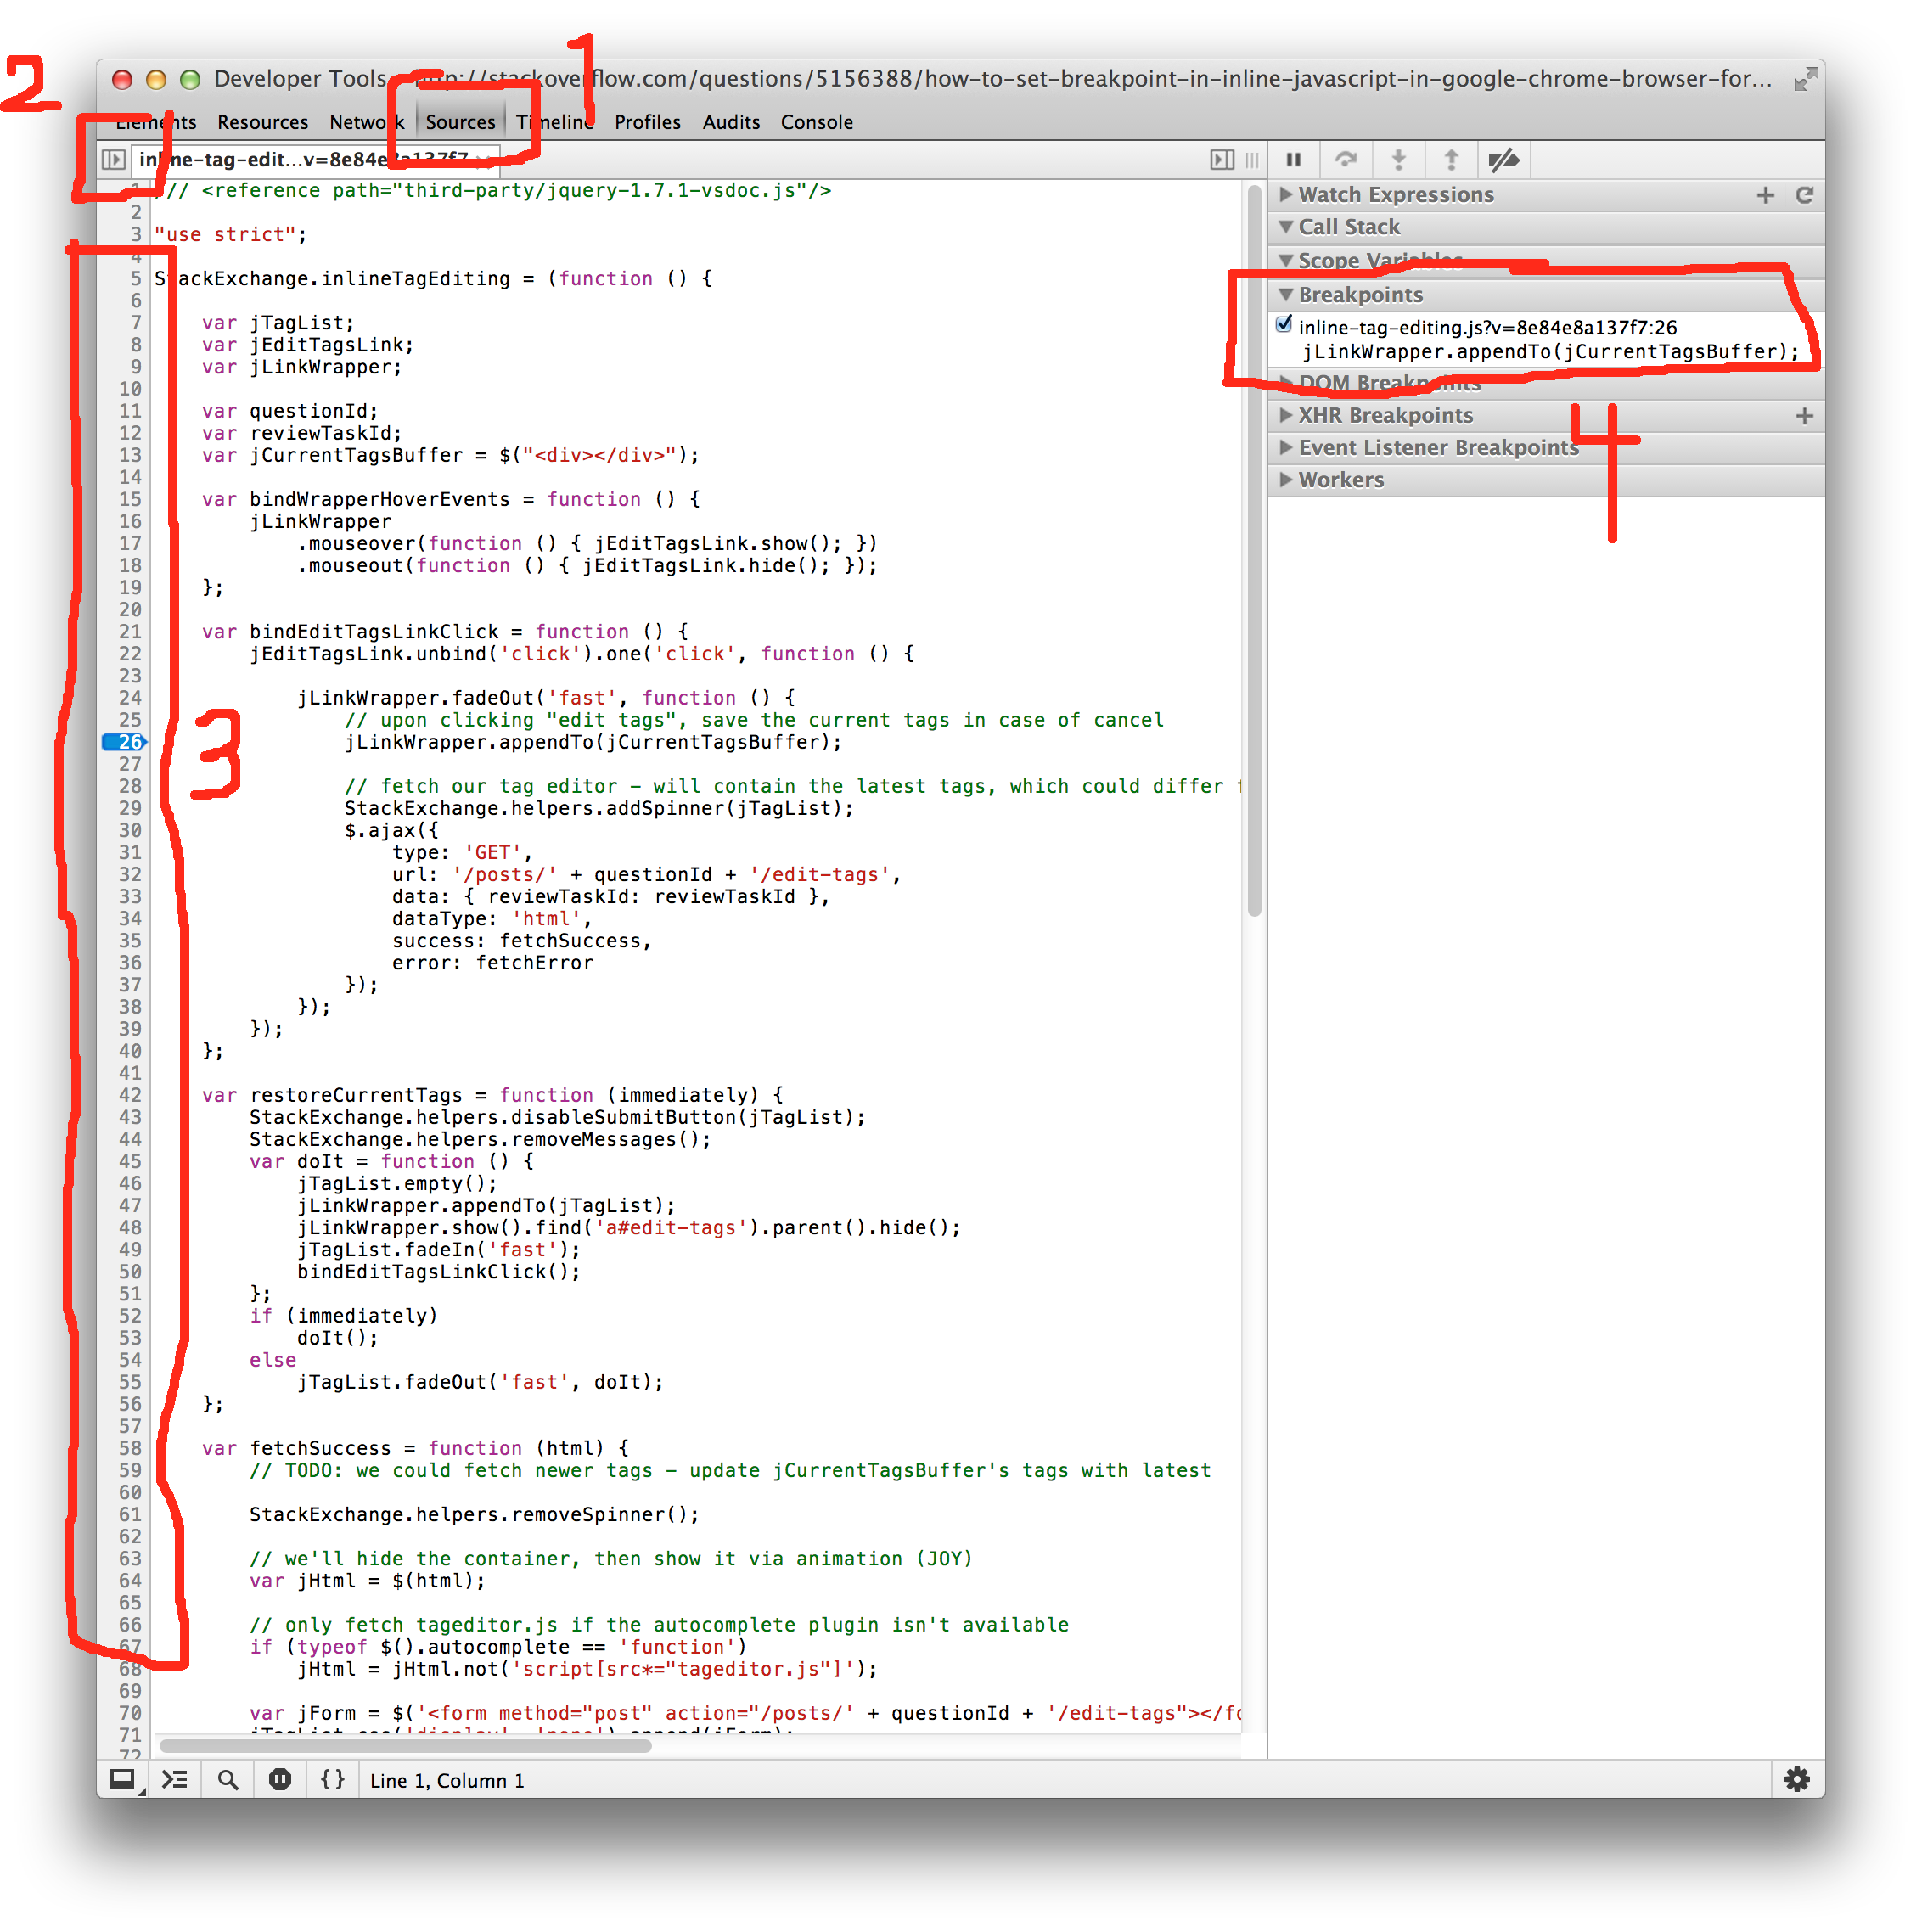Open the Profiles tab
1922x1932 pixels.
click(648, 122)
